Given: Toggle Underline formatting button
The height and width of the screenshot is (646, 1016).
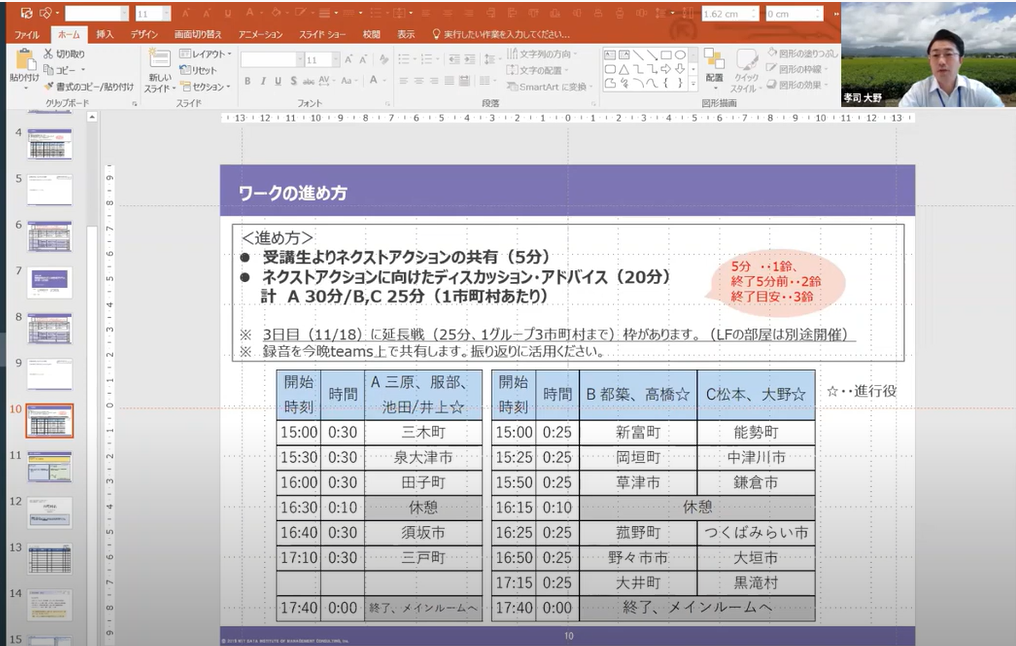Looking at the screenshot, I should point(279,81).
